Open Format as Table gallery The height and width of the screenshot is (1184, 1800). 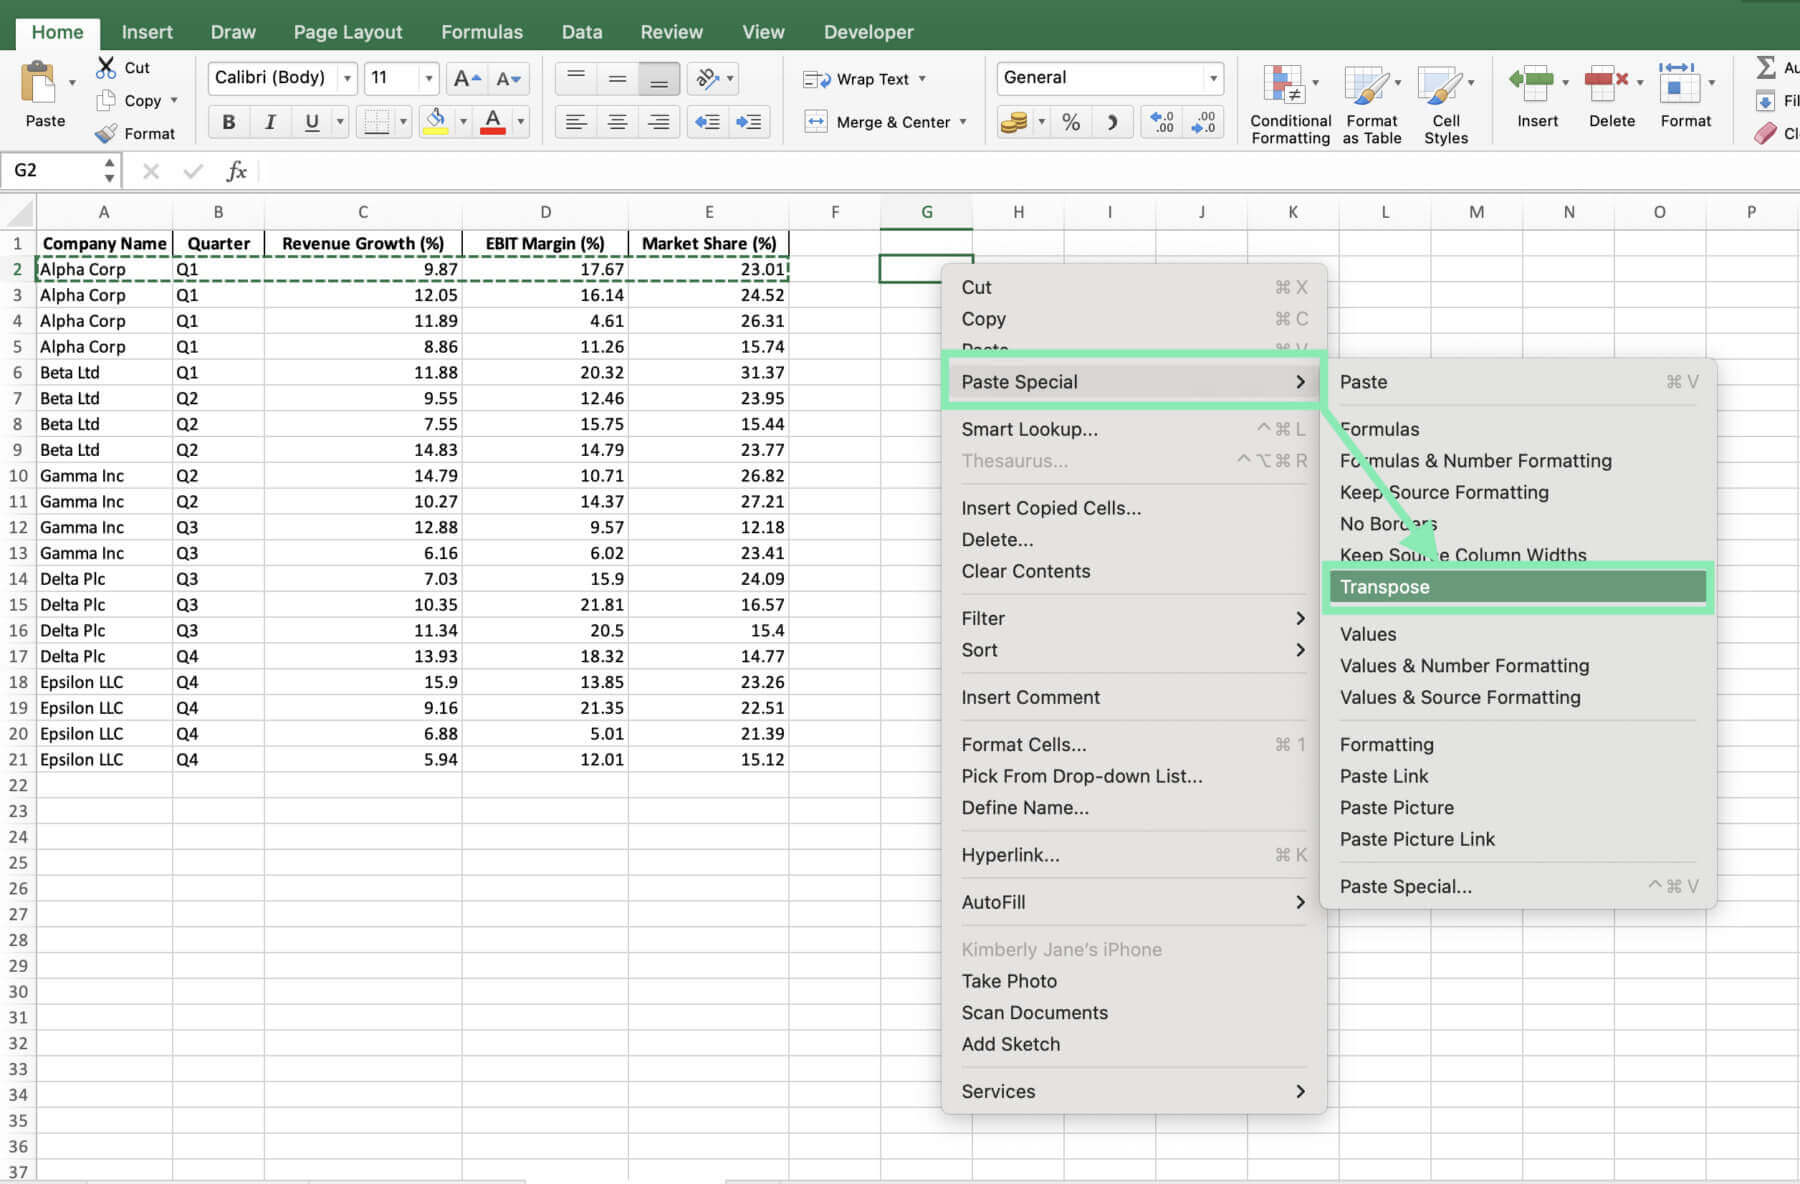[1372, 104]
